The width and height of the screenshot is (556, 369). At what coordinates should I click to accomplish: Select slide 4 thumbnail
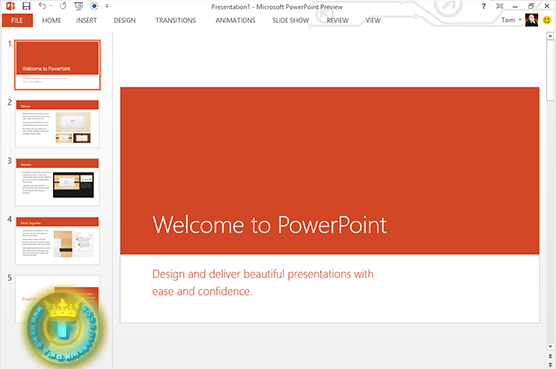[x=57, y=241]
